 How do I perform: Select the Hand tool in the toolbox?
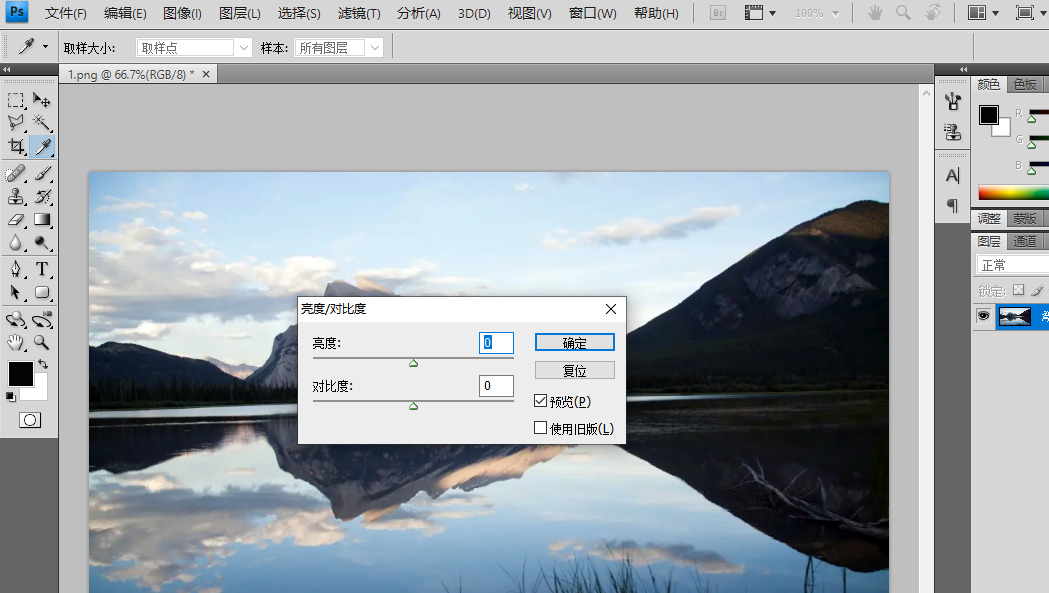point(16,342)
